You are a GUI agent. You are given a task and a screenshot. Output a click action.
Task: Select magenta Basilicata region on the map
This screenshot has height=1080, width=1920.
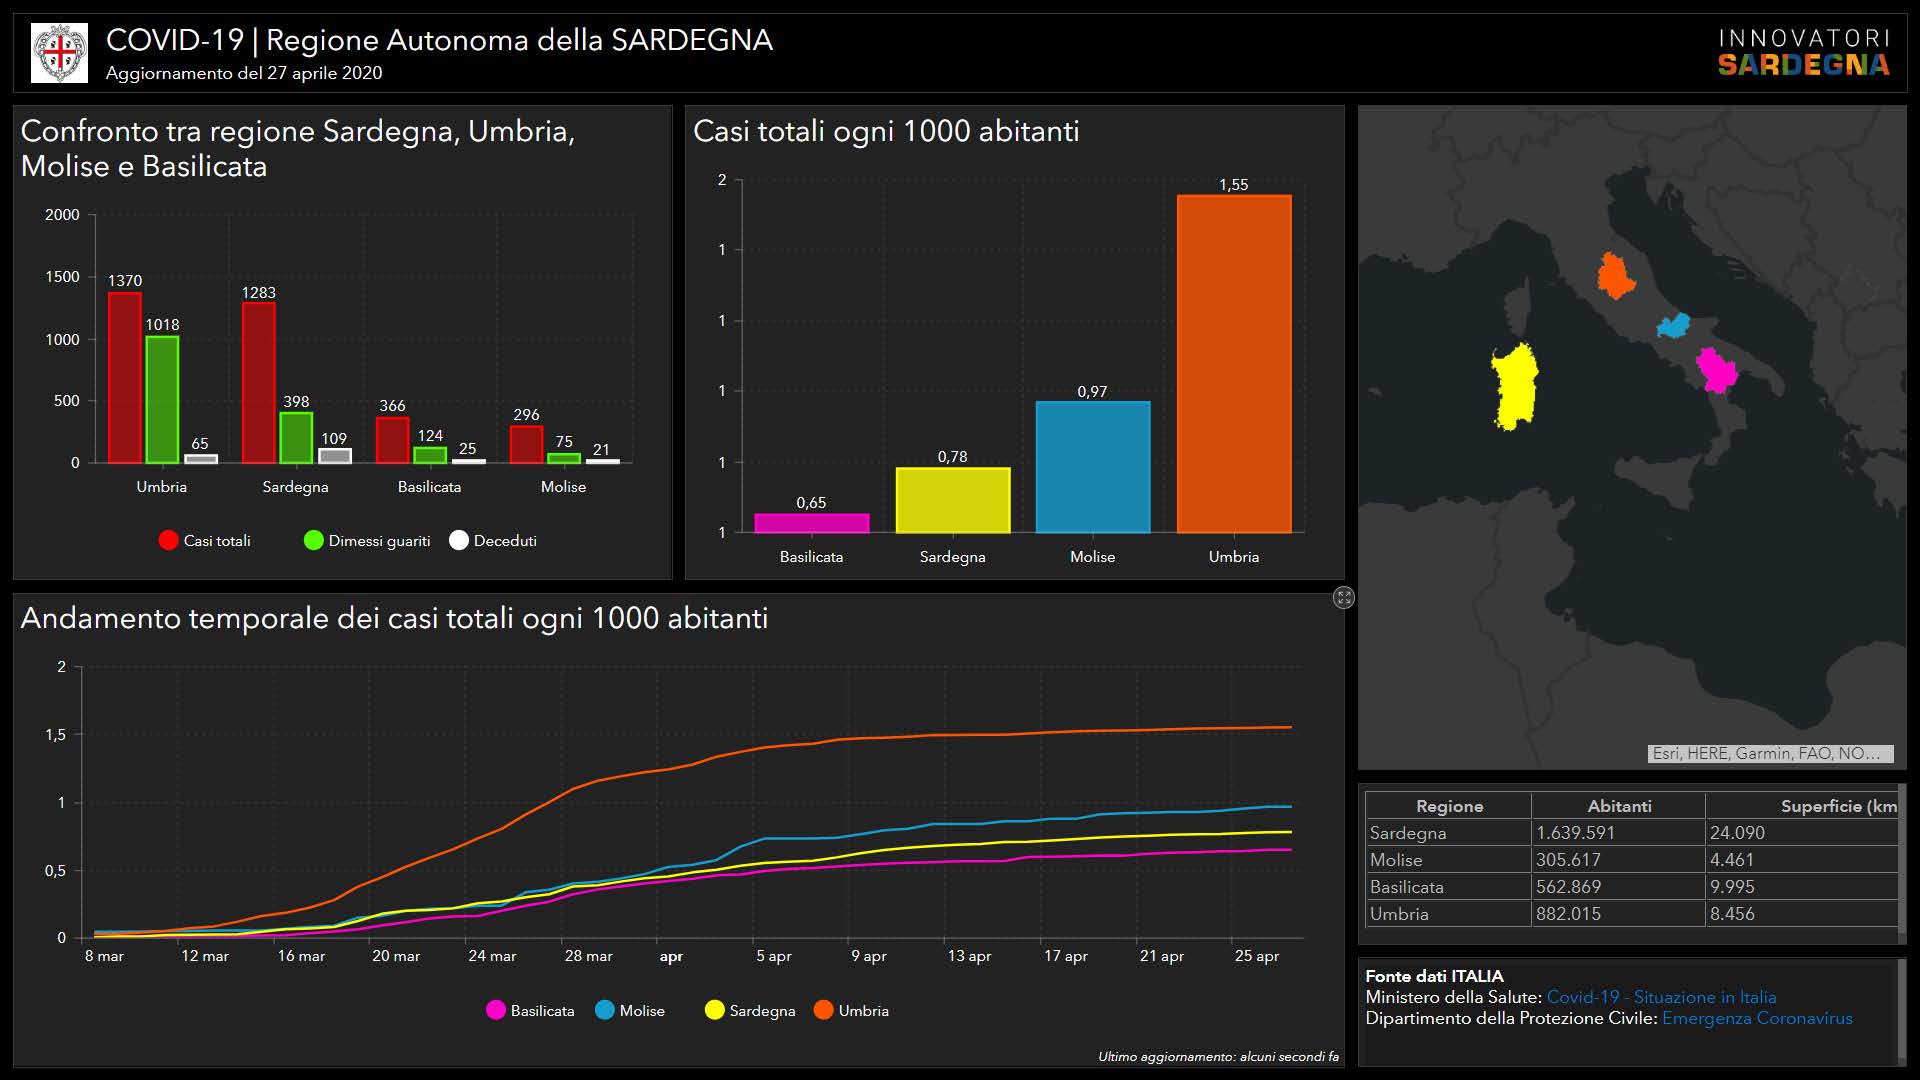(x=1717, y=371)
